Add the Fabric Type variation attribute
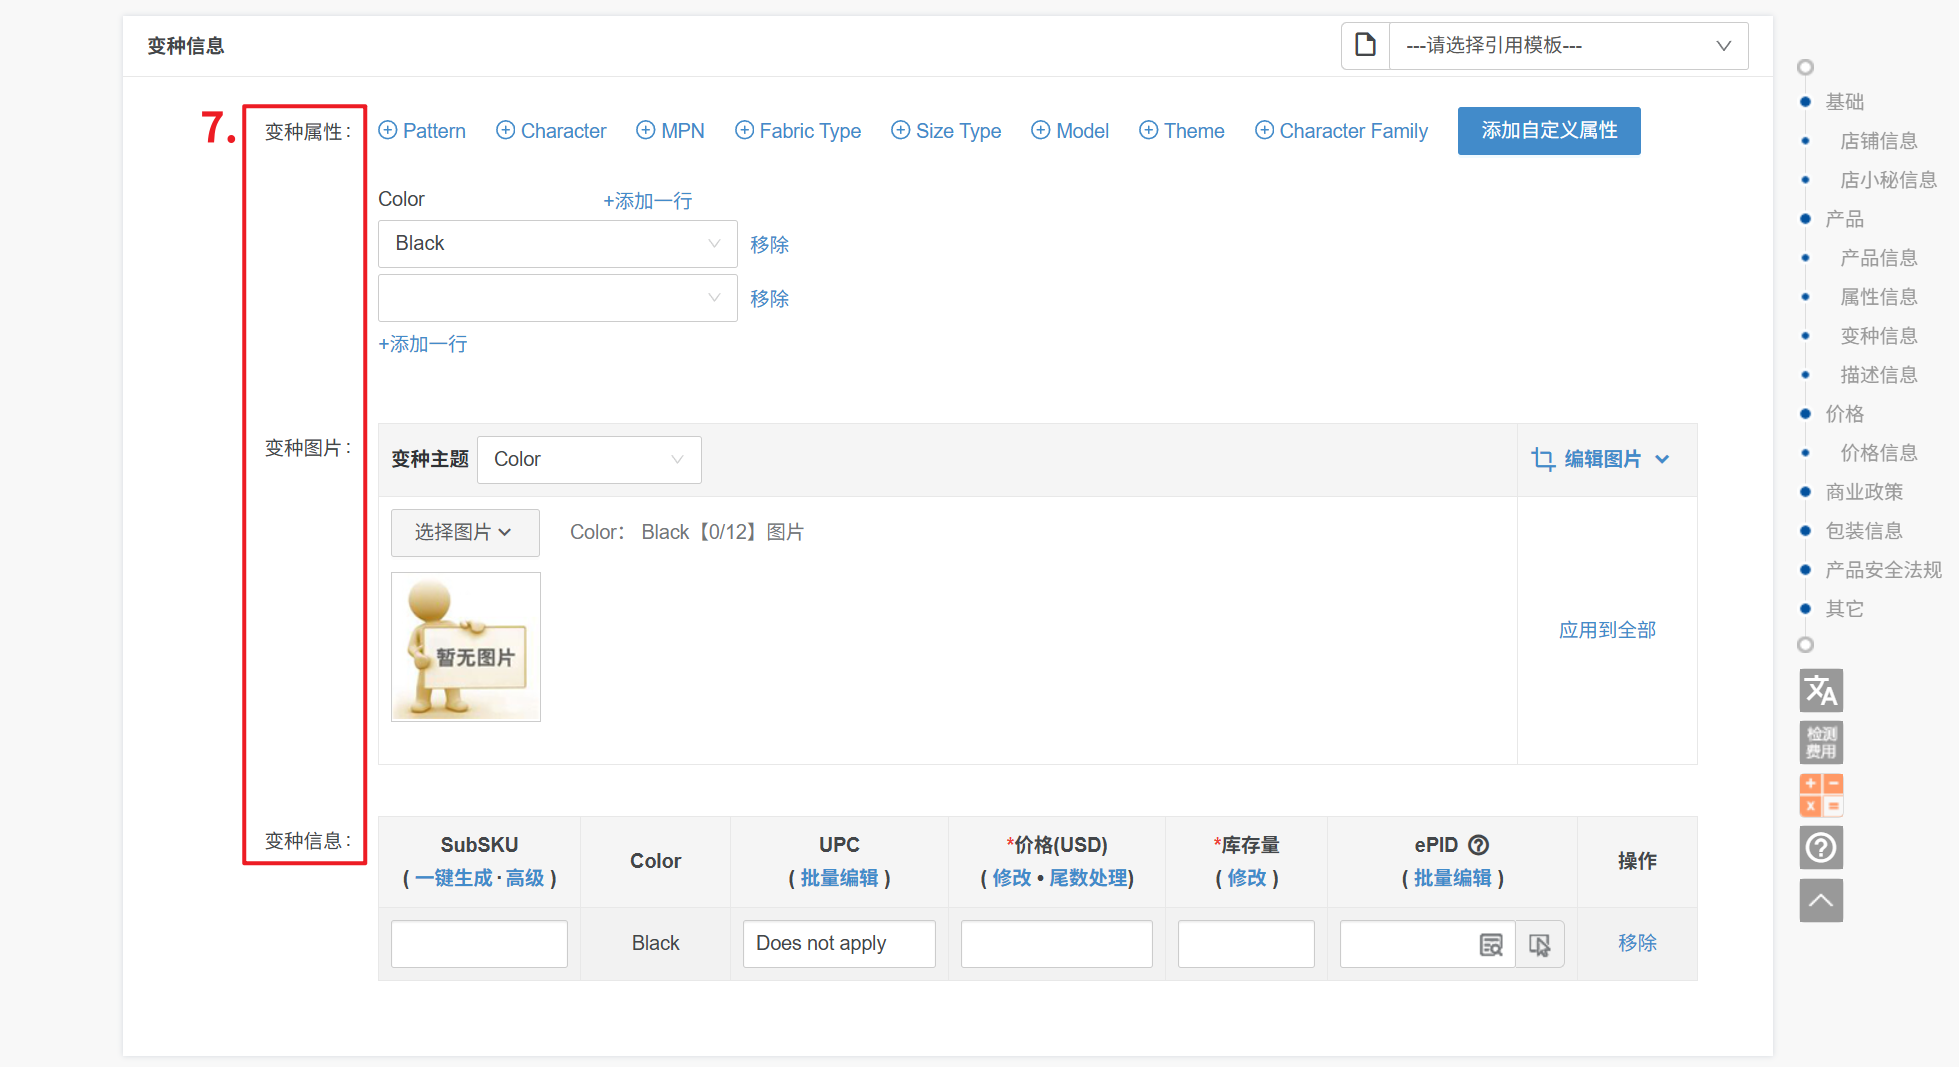1959x1067 pixels. pos(798,131)
